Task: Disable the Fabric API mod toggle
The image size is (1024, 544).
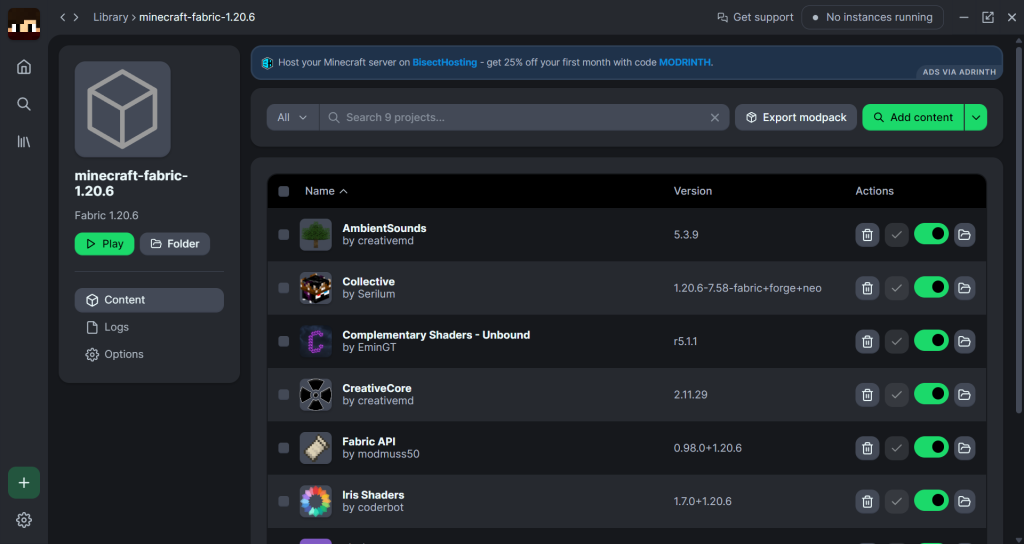Action: (931, 447)
